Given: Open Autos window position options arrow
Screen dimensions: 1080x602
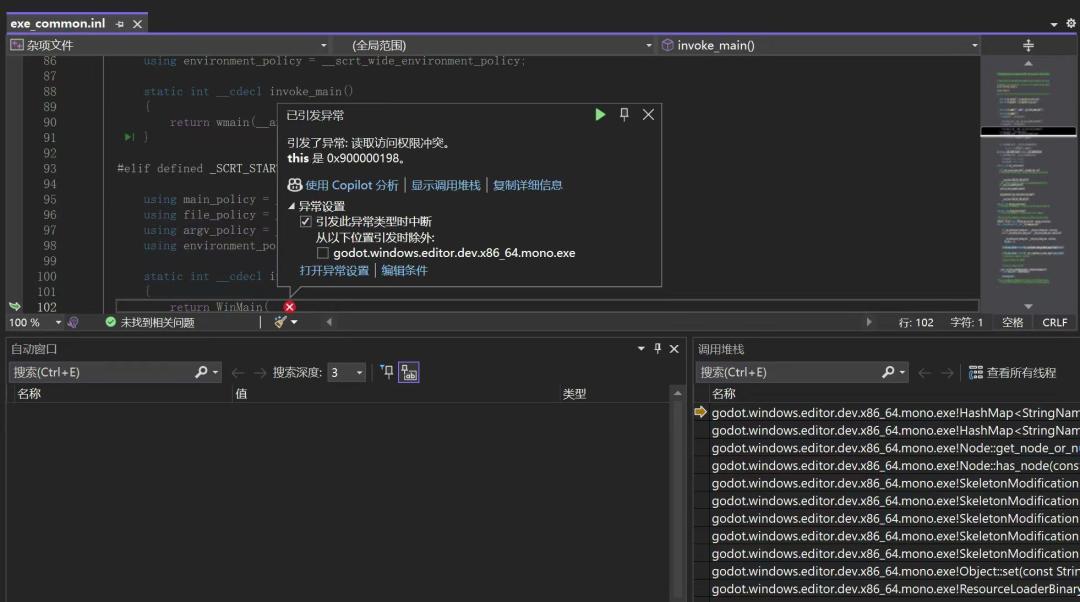Looking at the screenshot, I should [x=641, y=349].
